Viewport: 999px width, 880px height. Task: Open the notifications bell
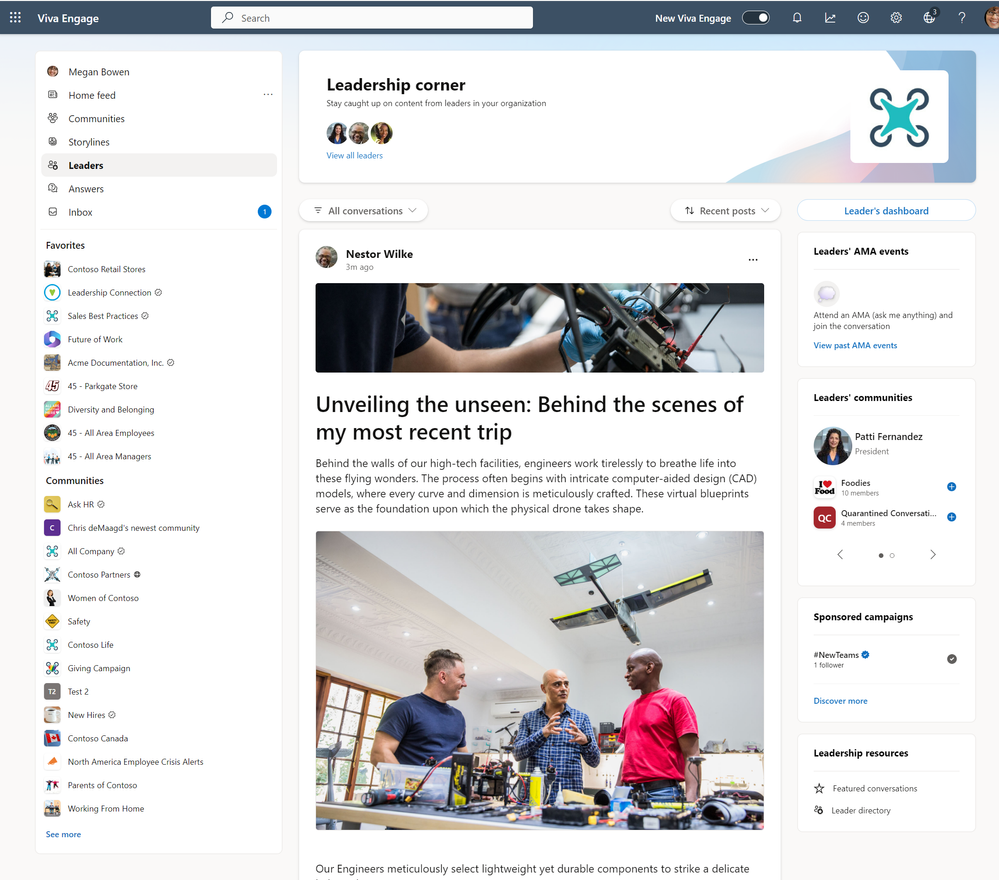797,18
